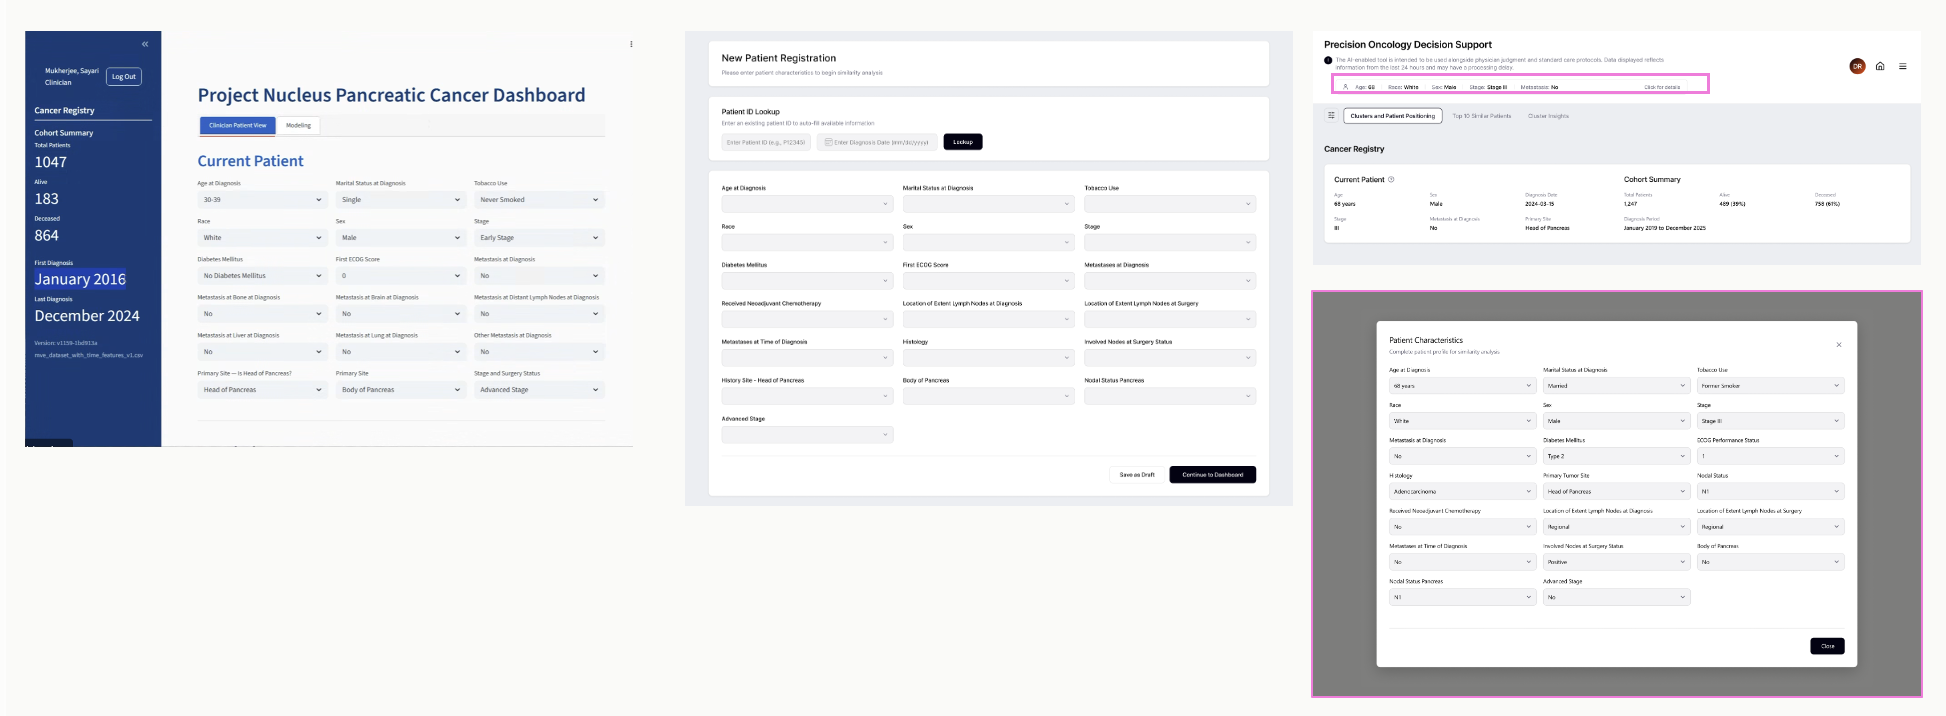Image resolution: width=1946 pixels, height=716 pixels.
Task: Open the filter sliders icon beside the tabs
Action: 1331,116
